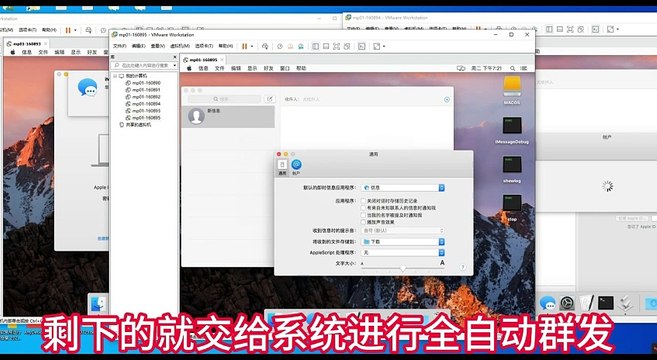Toggle the library sidebar view icon
The image size is (657, 360).
click(316, 47)
